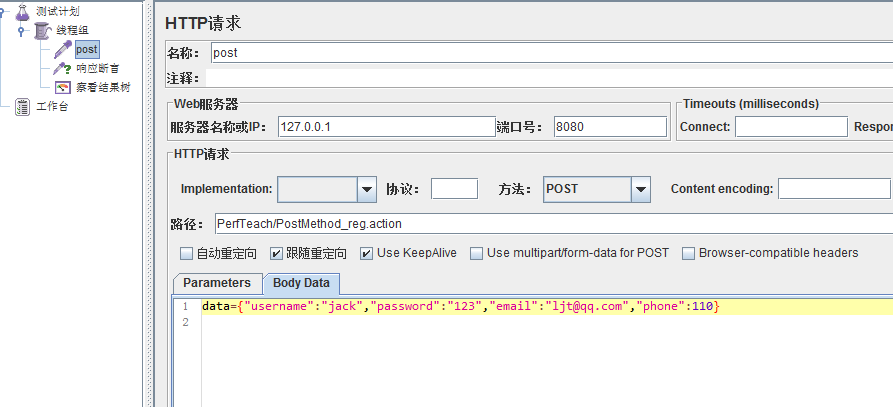Select the 测试计划 root node
The height and width of the screenshot is (407, 893).
pos(58,11)
